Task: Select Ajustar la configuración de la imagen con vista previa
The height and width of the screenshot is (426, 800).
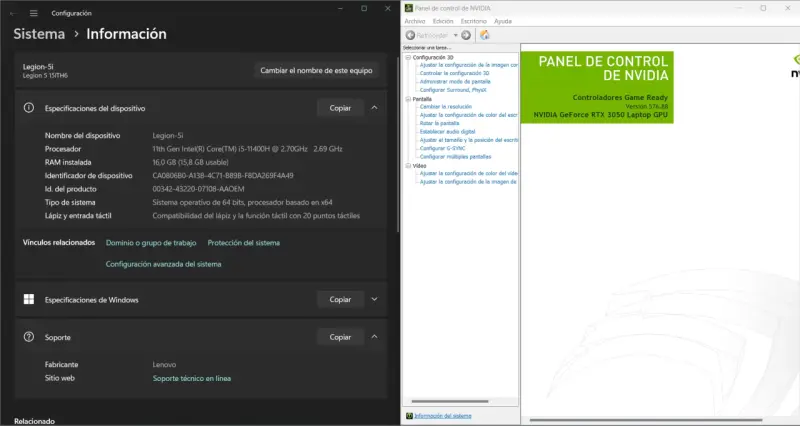Action: pyautogui.click(x=468, y=65)
